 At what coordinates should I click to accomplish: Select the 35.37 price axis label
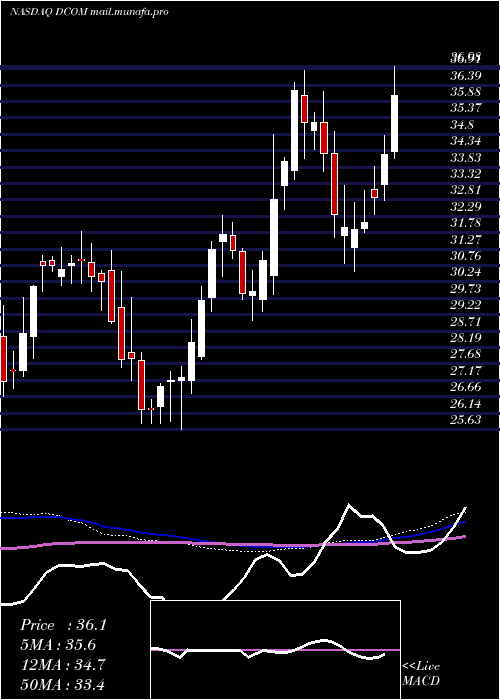(466, 108)
